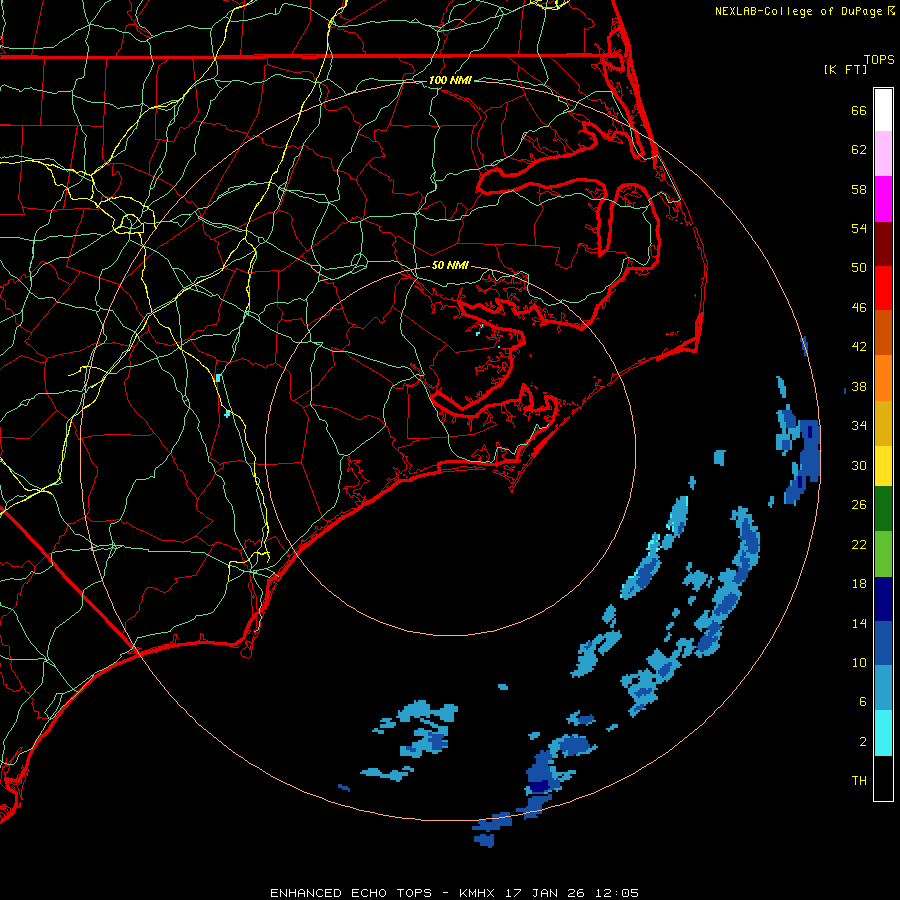Click the orange 38 kft legend swatch
The height and width of the screenshot is (900, 900).
883,378
